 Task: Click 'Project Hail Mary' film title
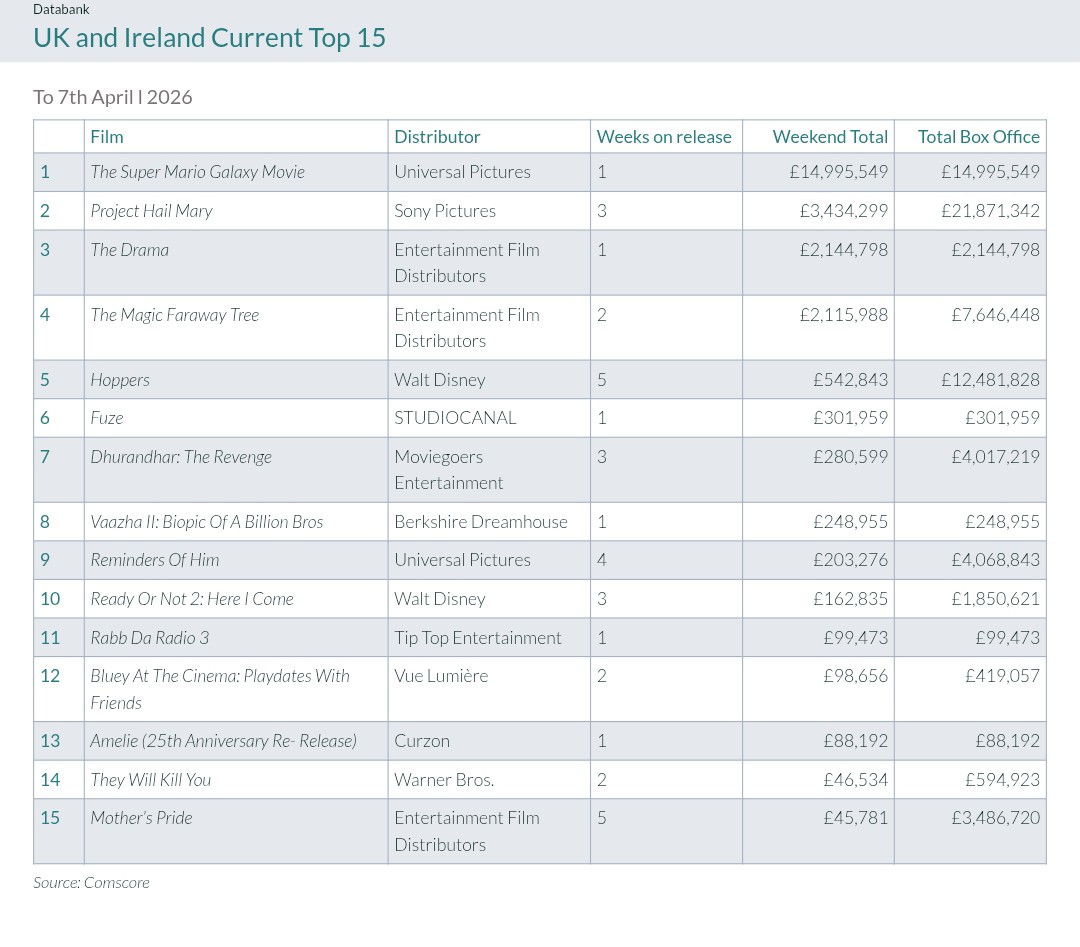[x=152, y=211]
